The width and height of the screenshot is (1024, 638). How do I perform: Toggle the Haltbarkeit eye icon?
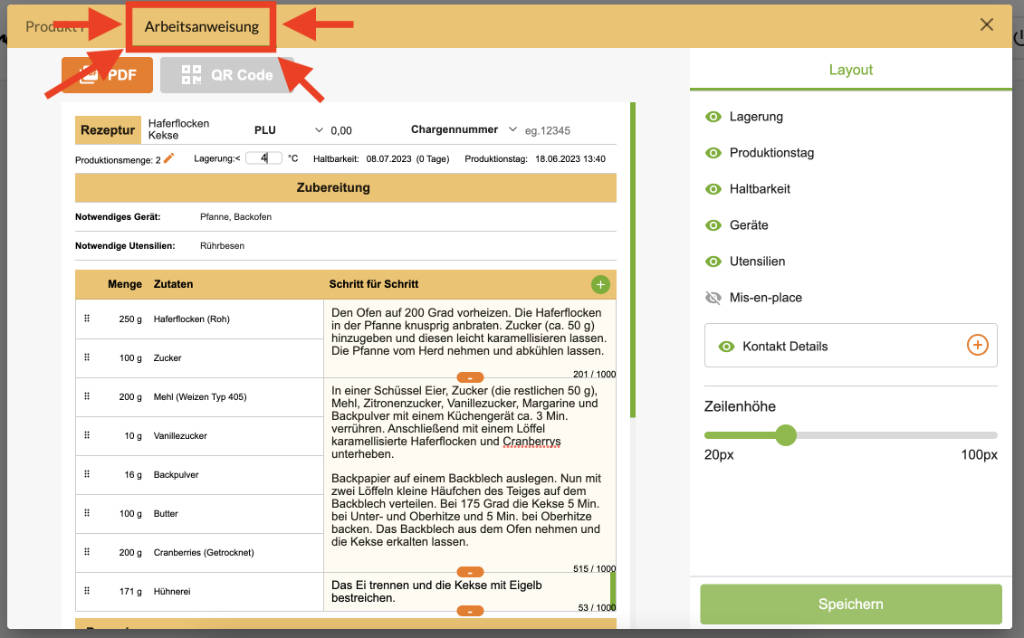(713, 189)
